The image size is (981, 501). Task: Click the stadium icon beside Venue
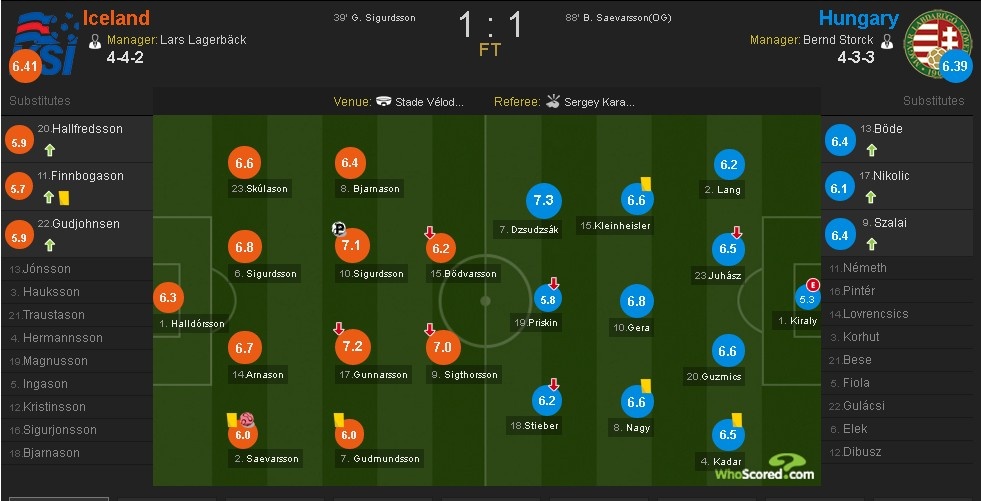[x=383, y=101]
